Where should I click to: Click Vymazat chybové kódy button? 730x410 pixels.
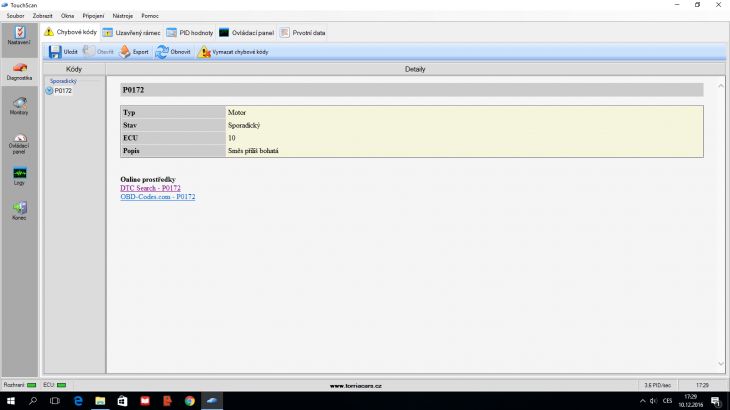[233, 52]
